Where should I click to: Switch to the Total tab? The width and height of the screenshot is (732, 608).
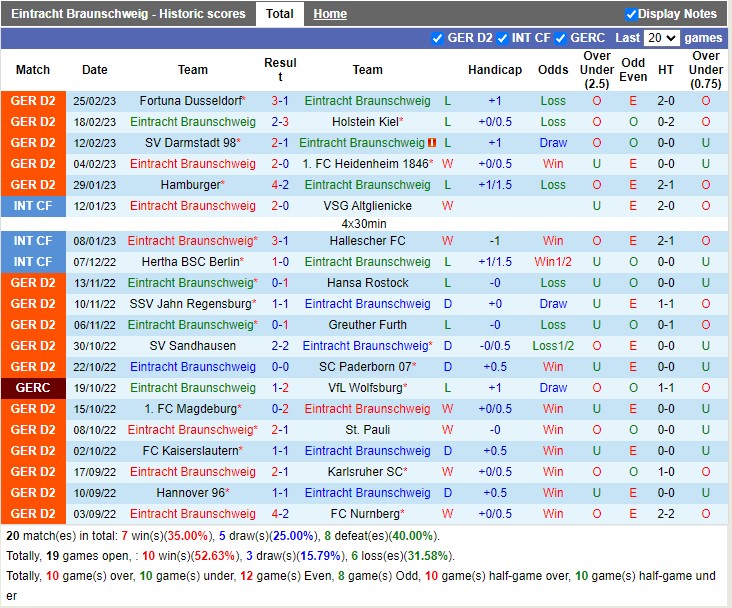point(280,14)
